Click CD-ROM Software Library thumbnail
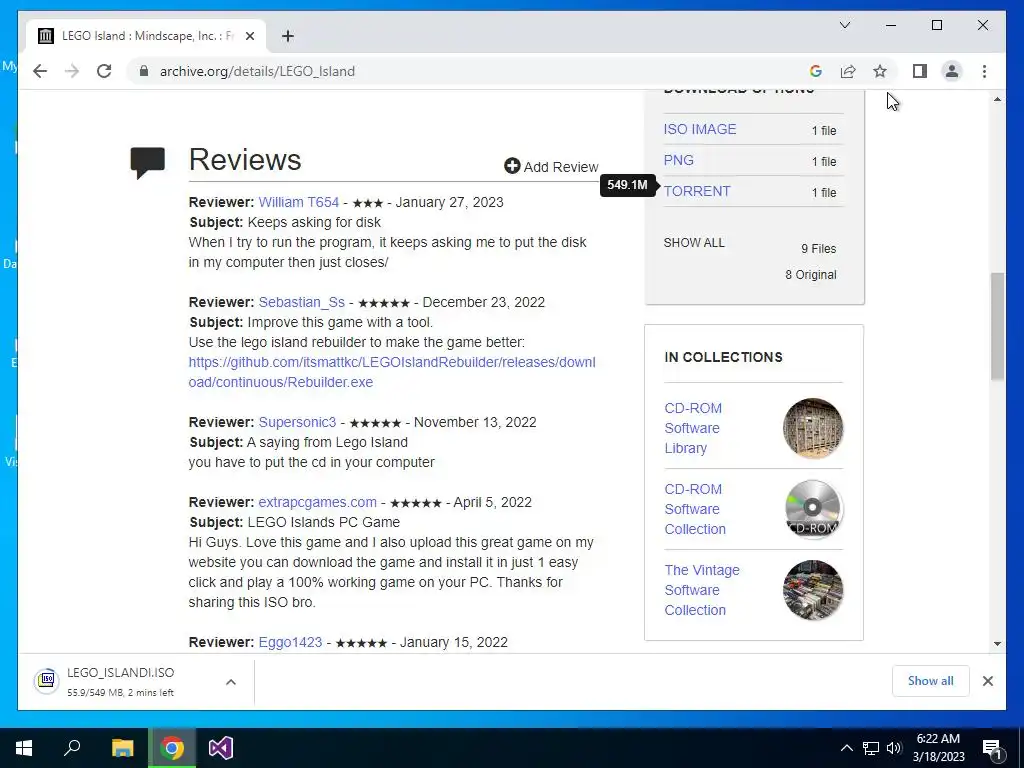 click(812, 428)
